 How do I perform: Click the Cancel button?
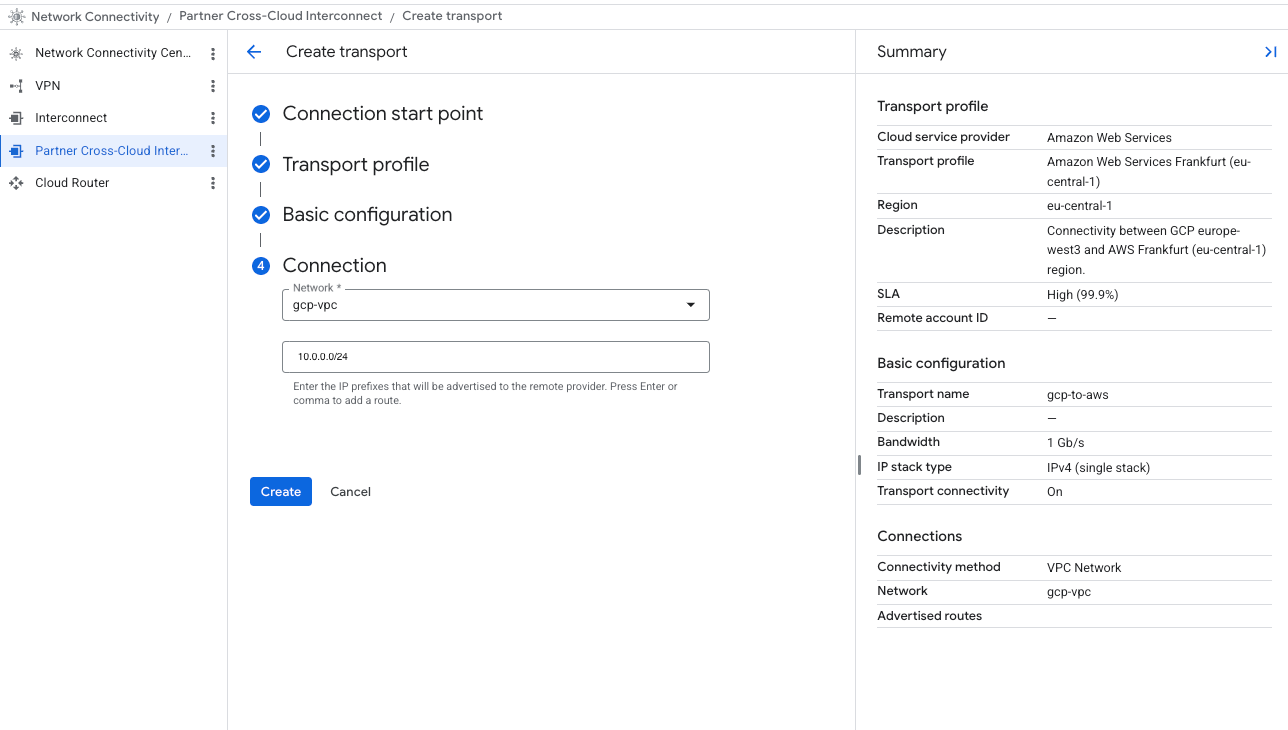[350, 492]
